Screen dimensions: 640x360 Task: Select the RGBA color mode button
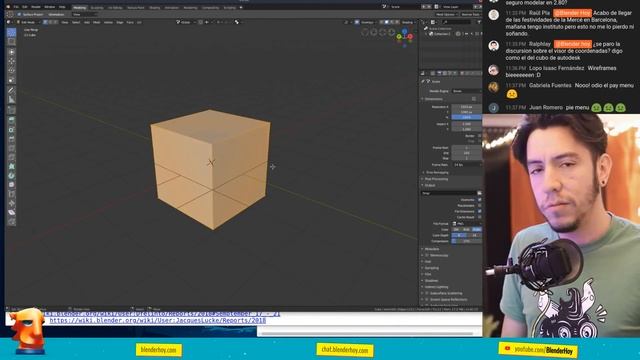(x=476, y=229)
